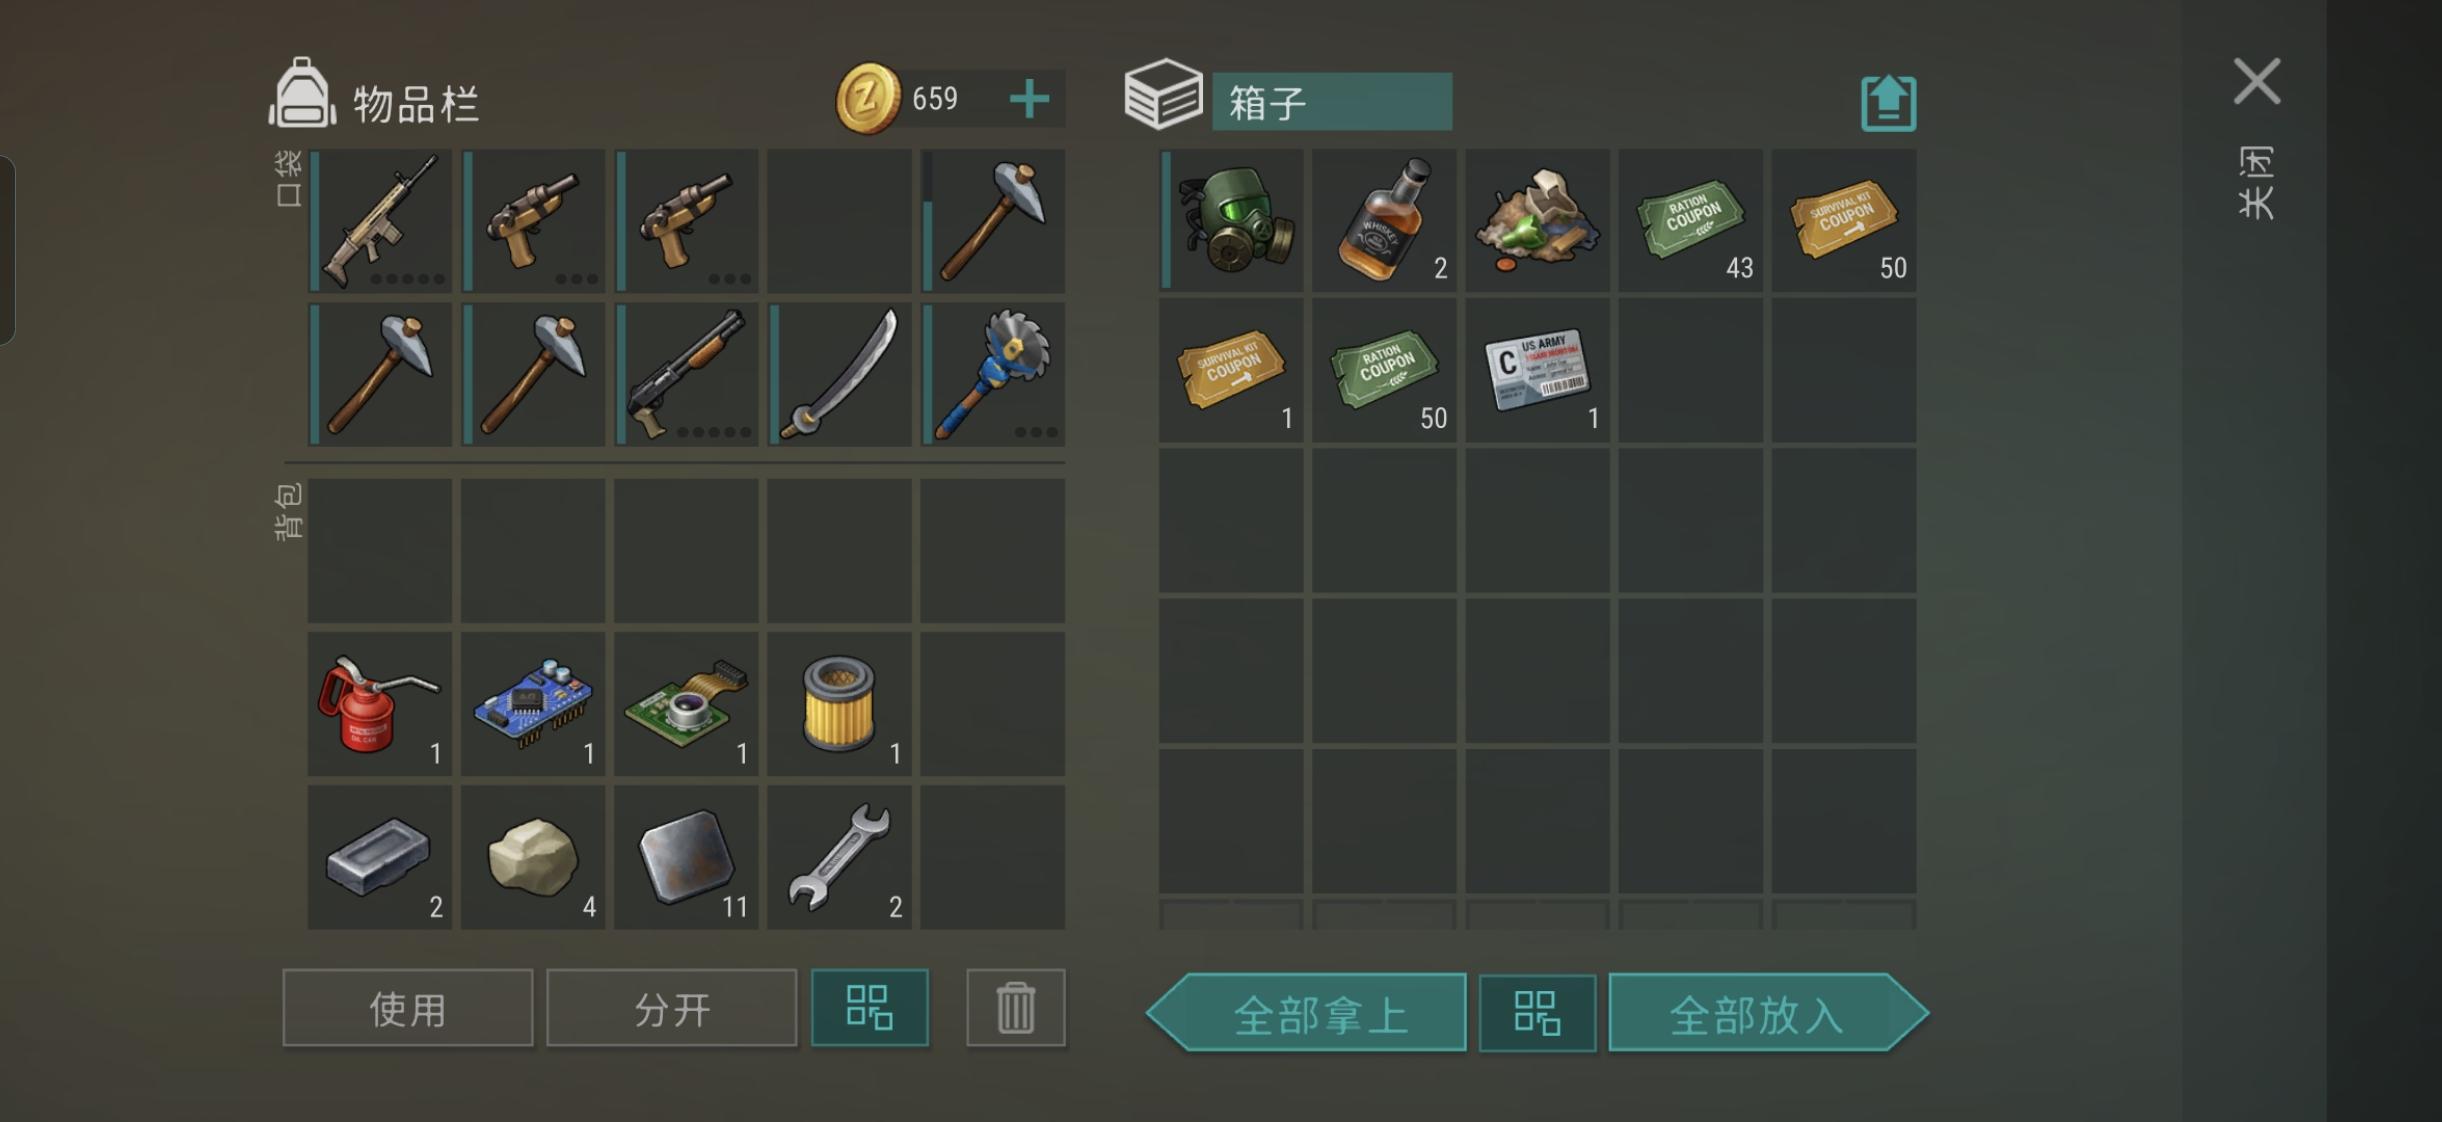
Task: Select the katana sword in pocket
Action: tap(839, 375)
